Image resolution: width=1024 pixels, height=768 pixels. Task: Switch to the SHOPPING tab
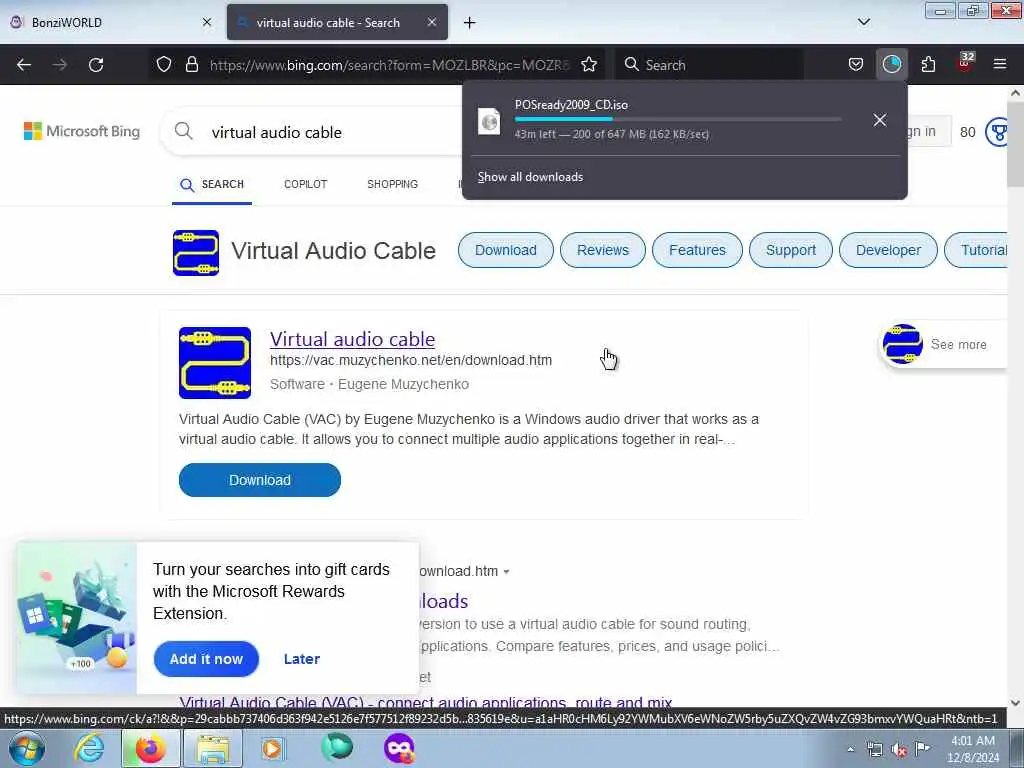[392, 184]
